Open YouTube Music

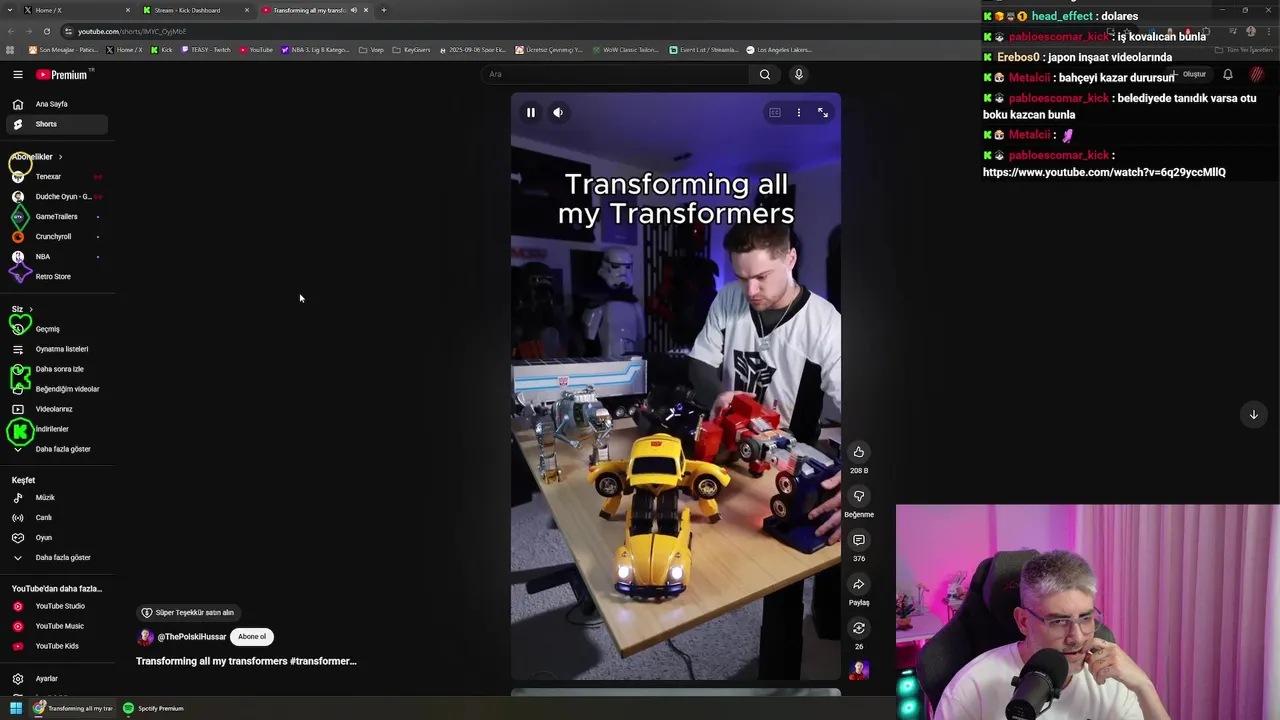pos(55,626)
